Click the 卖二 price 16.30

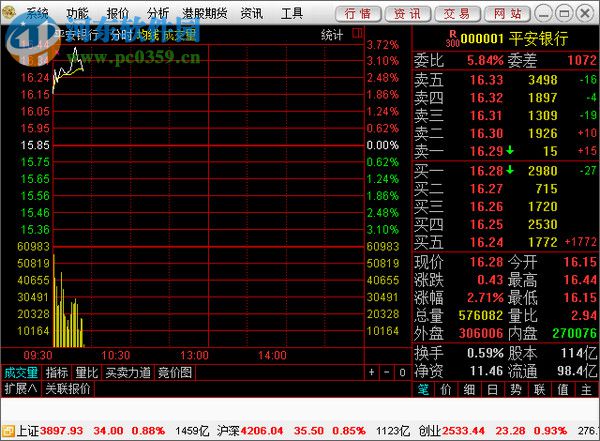(x=486, y=134)
